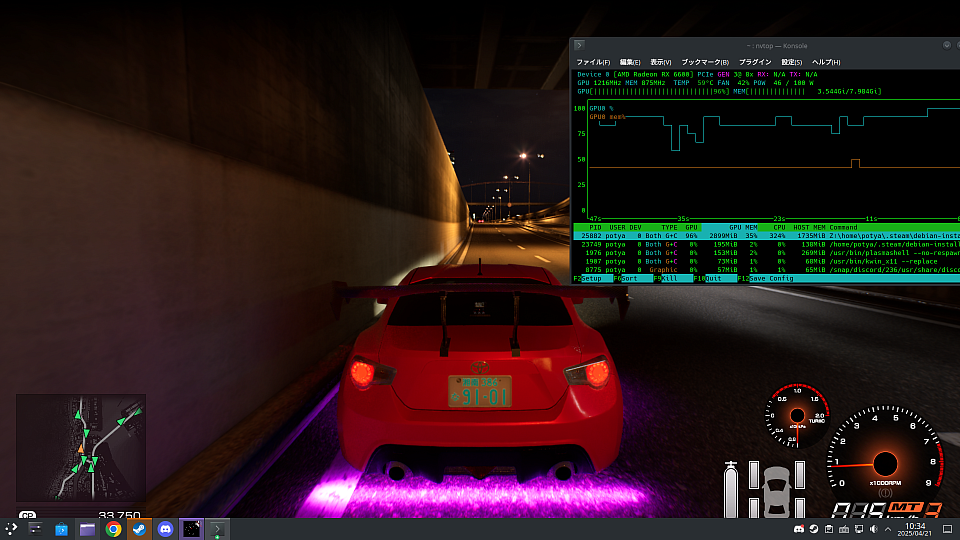
Task: Click the GPU0 % graph legend label
Action: (601, 108)
